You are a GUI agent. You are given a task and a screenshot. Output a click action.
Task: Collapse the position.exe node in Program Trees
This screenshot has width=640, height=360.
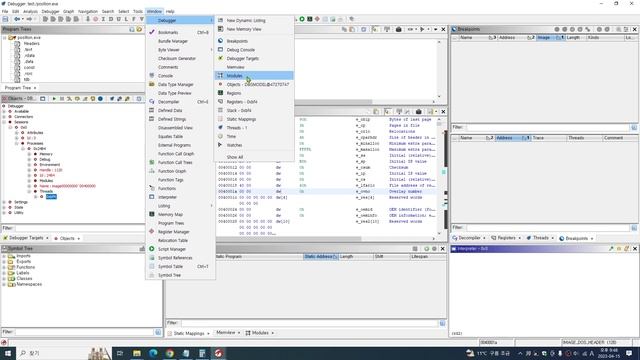4,38
